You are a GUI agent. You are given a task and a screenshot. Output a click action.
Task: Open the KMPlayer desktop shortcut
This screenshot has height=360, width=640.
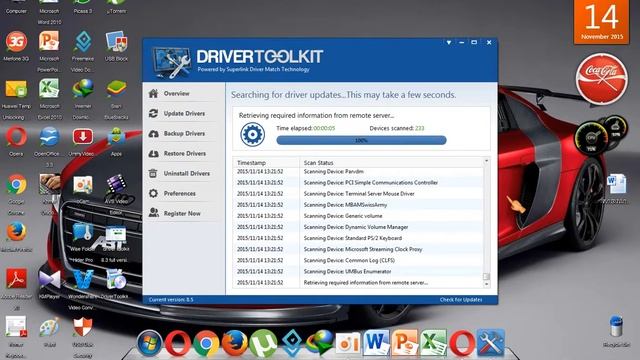(x=49, y=284)
